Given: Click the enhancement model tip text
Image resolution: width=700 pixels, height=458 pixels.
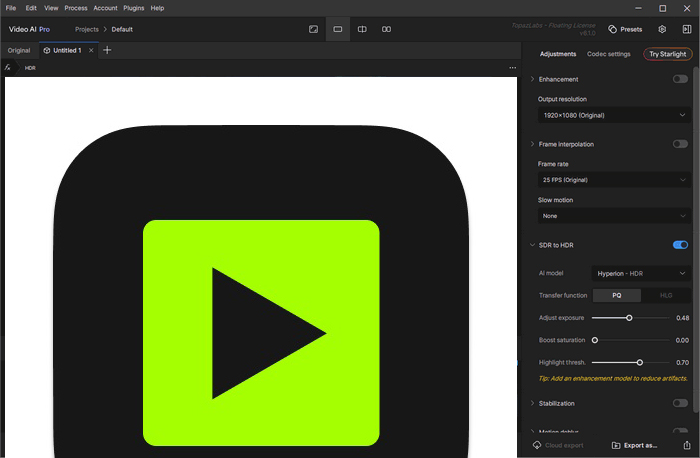Looking at the screenshot, I should click(613, 379).
